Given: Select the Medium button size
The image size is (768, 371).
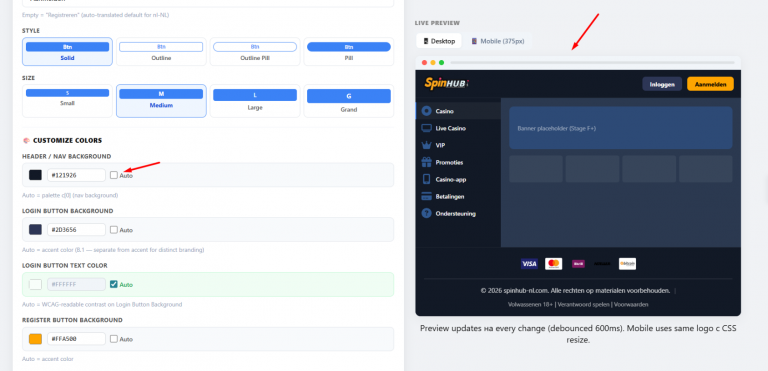Looking at the screenshot, I should (161, 101).
